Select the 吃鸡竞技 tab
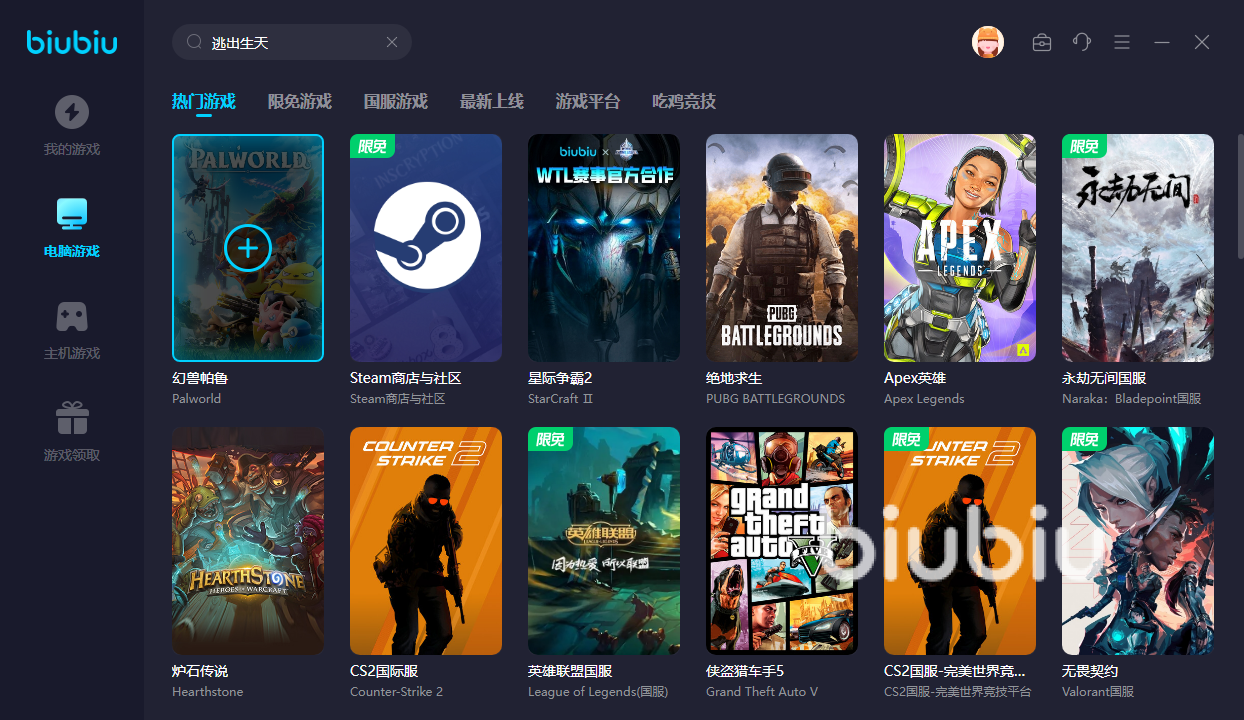1244x720 pixels. click(x=683, y=101)
